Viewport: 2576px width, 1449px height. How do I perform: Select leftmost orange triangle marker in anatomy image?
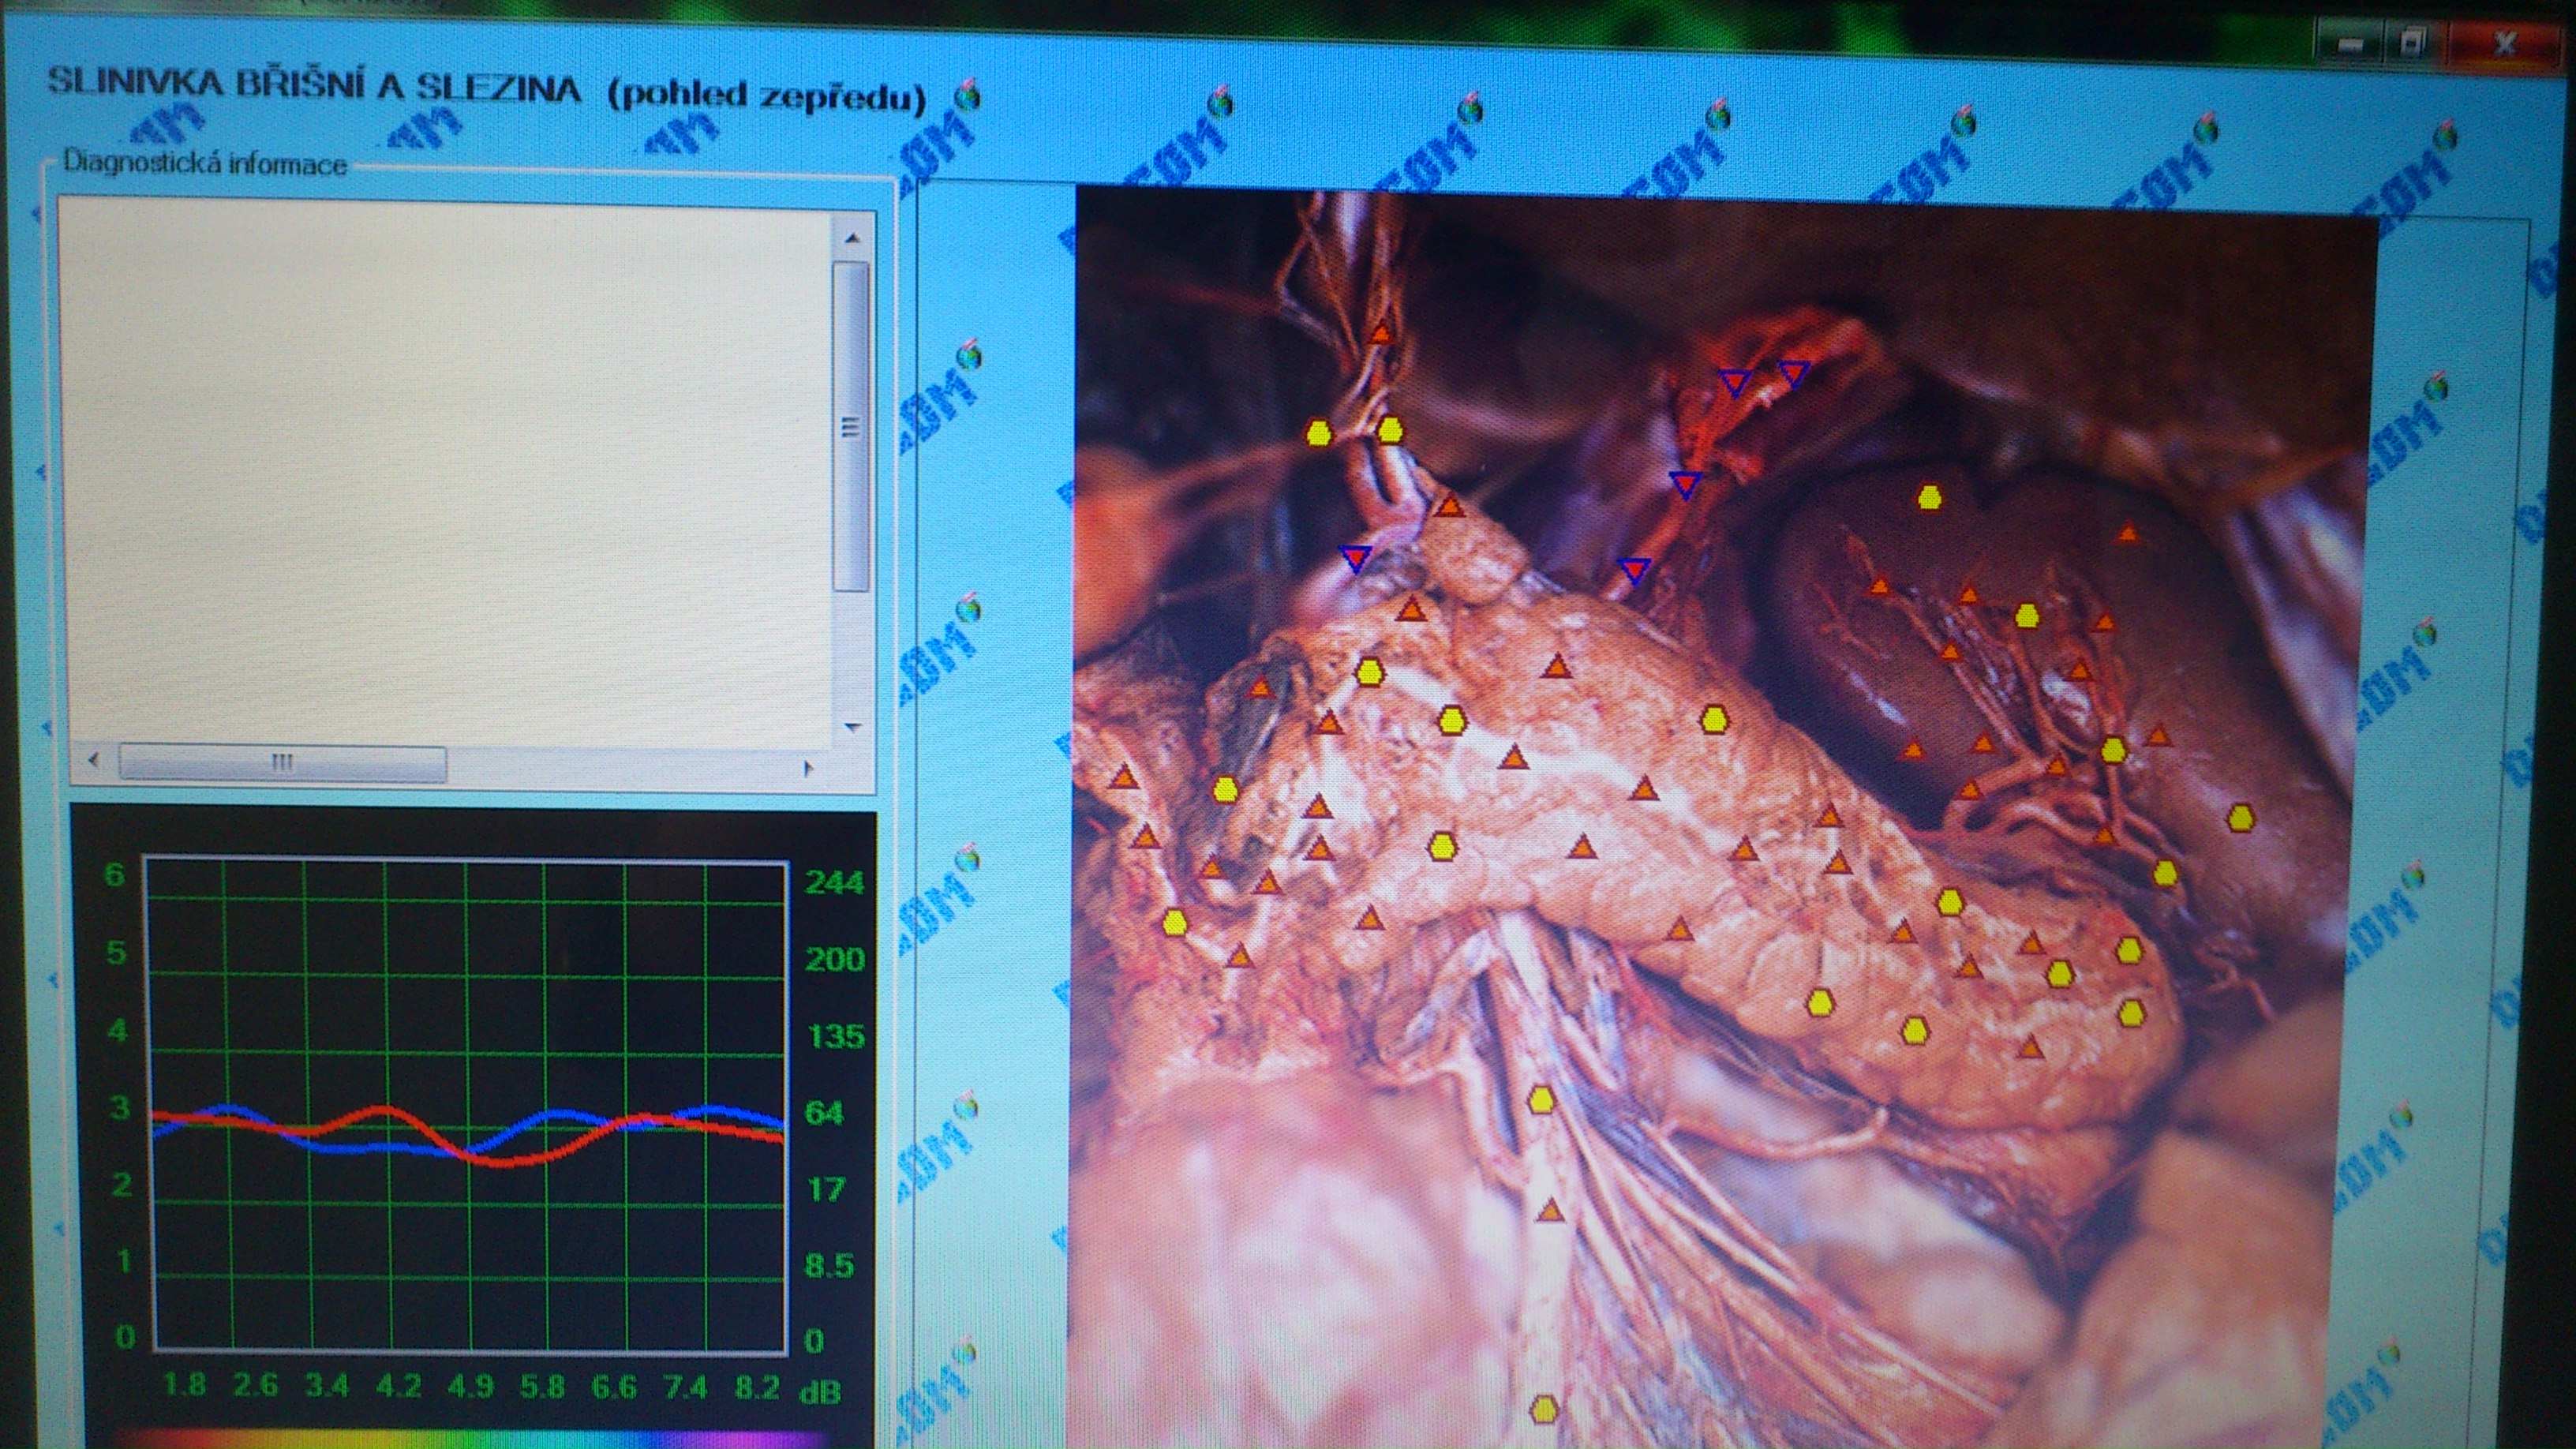pyautogui.click(x=1124, y=776)
